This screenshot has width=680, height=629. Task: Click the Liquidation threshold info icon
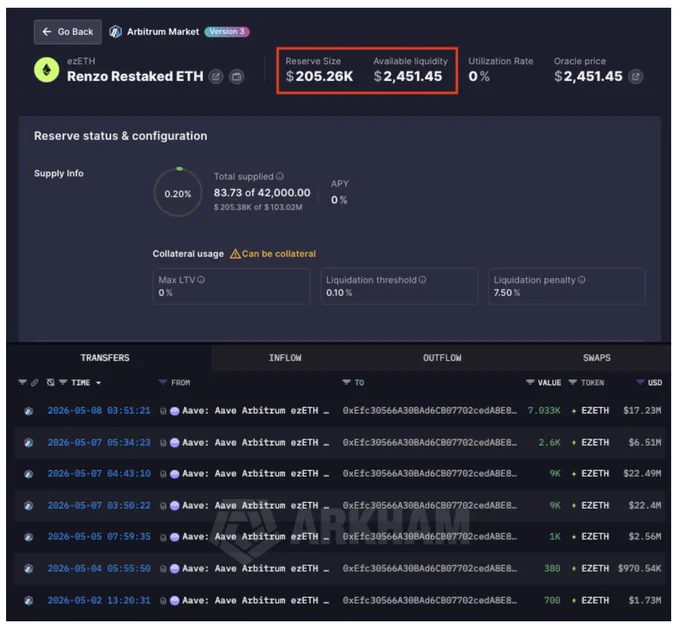pos(422,280)
